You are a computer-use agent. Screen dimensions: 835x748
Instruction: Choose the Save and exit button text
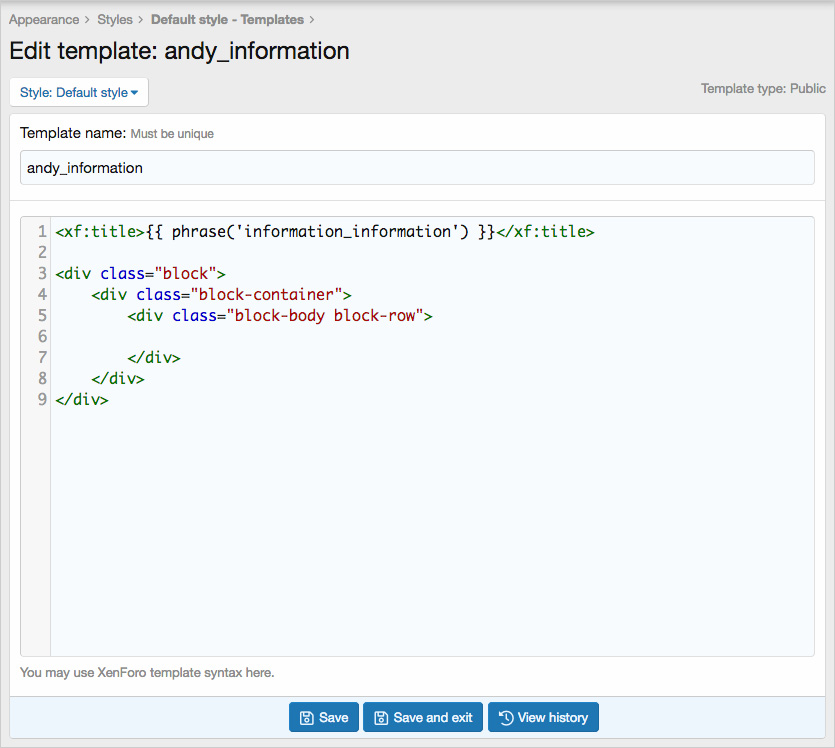pyautogui.click(x=433, y=718)
